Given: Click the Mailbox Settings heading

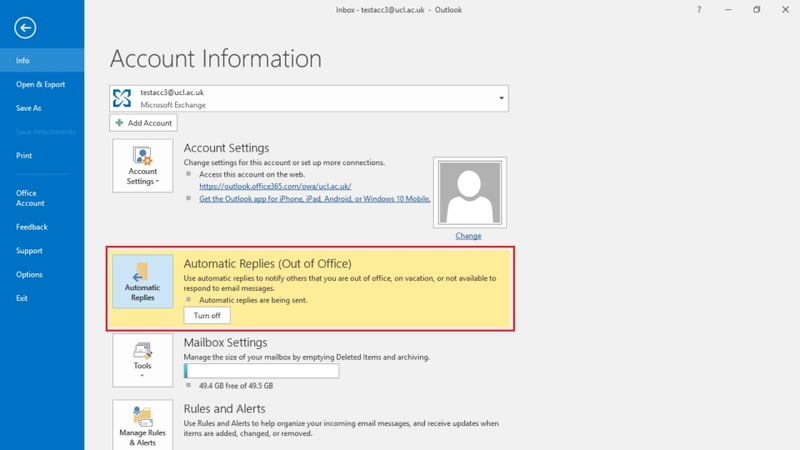Looking at the screenshot, I should pos(226,342).
